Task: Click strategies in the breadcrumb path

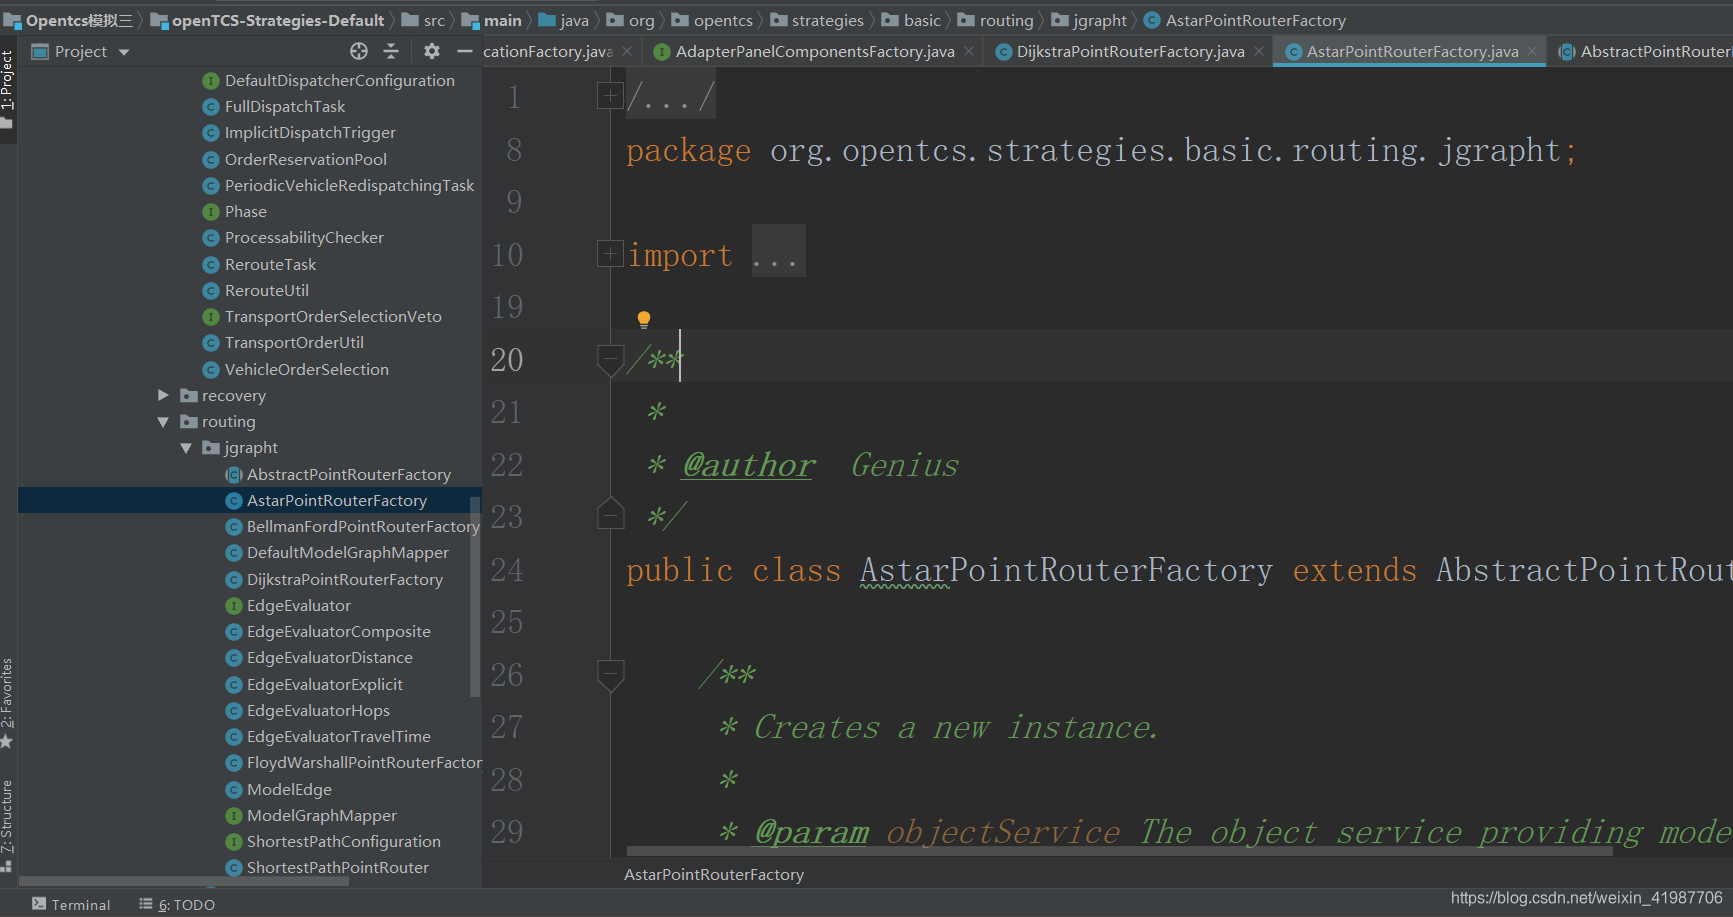Action: (x=827, y=20)
